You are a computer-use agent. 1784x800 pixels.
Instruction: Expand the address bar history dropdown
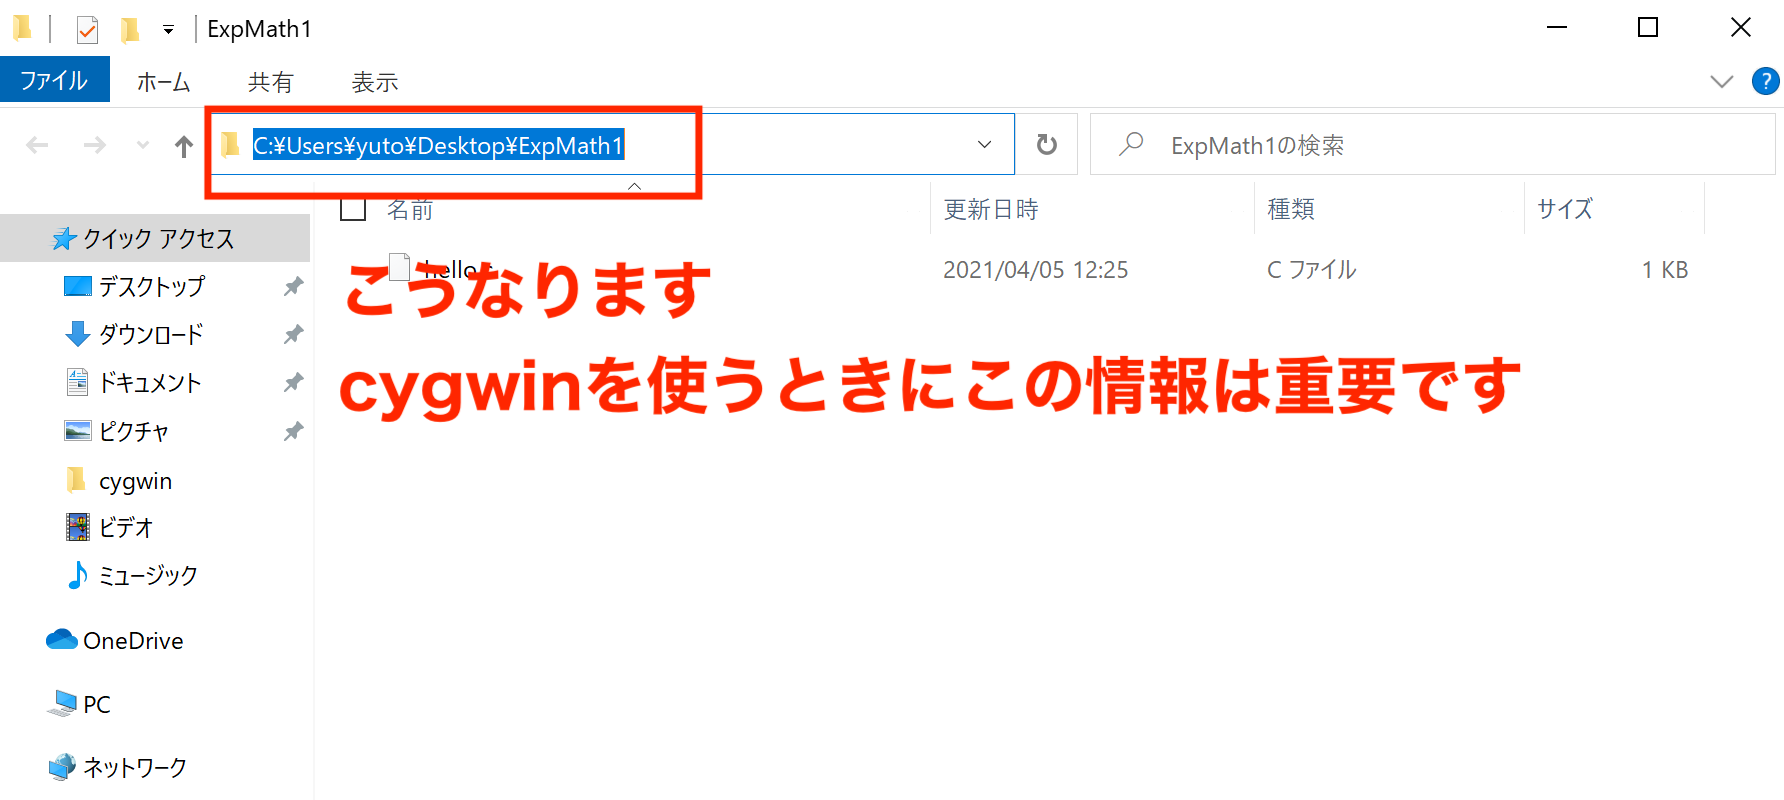(x=985, y=145)
